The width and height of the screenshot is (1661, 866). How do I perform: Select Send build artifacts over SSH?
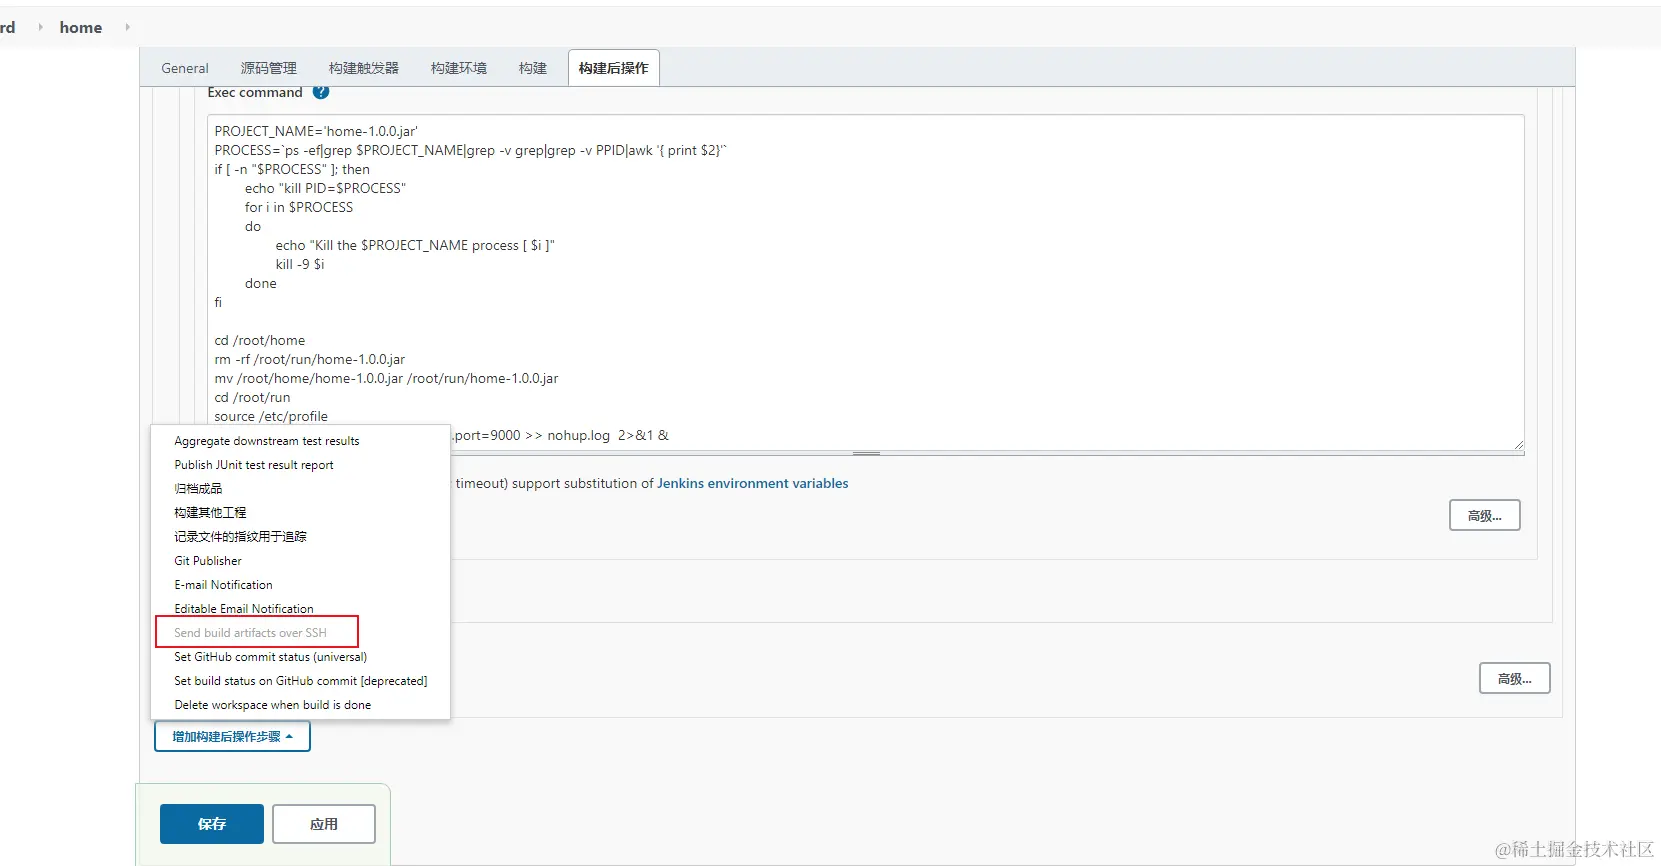[x=250, y=633]
